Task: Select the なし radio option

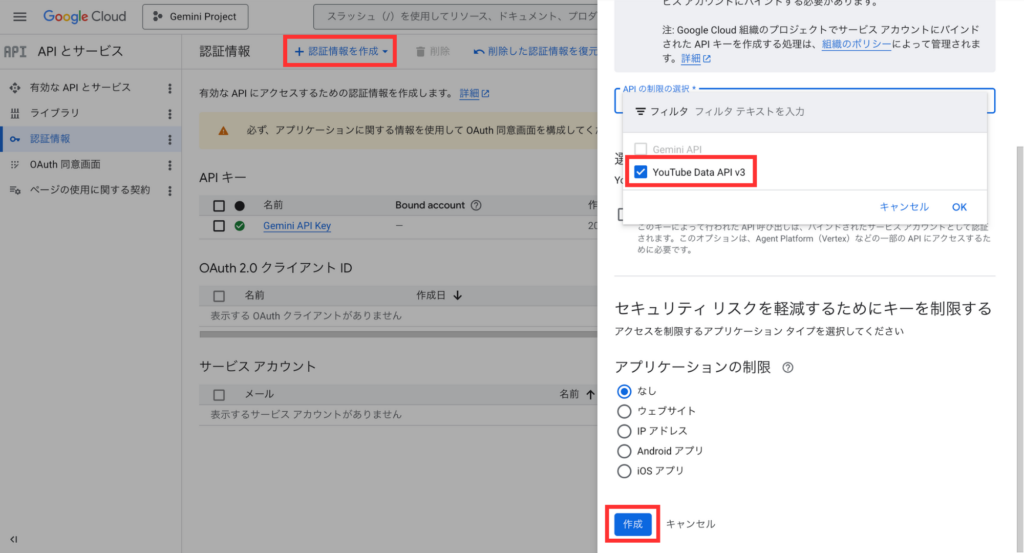Action: tap(624, 391)
